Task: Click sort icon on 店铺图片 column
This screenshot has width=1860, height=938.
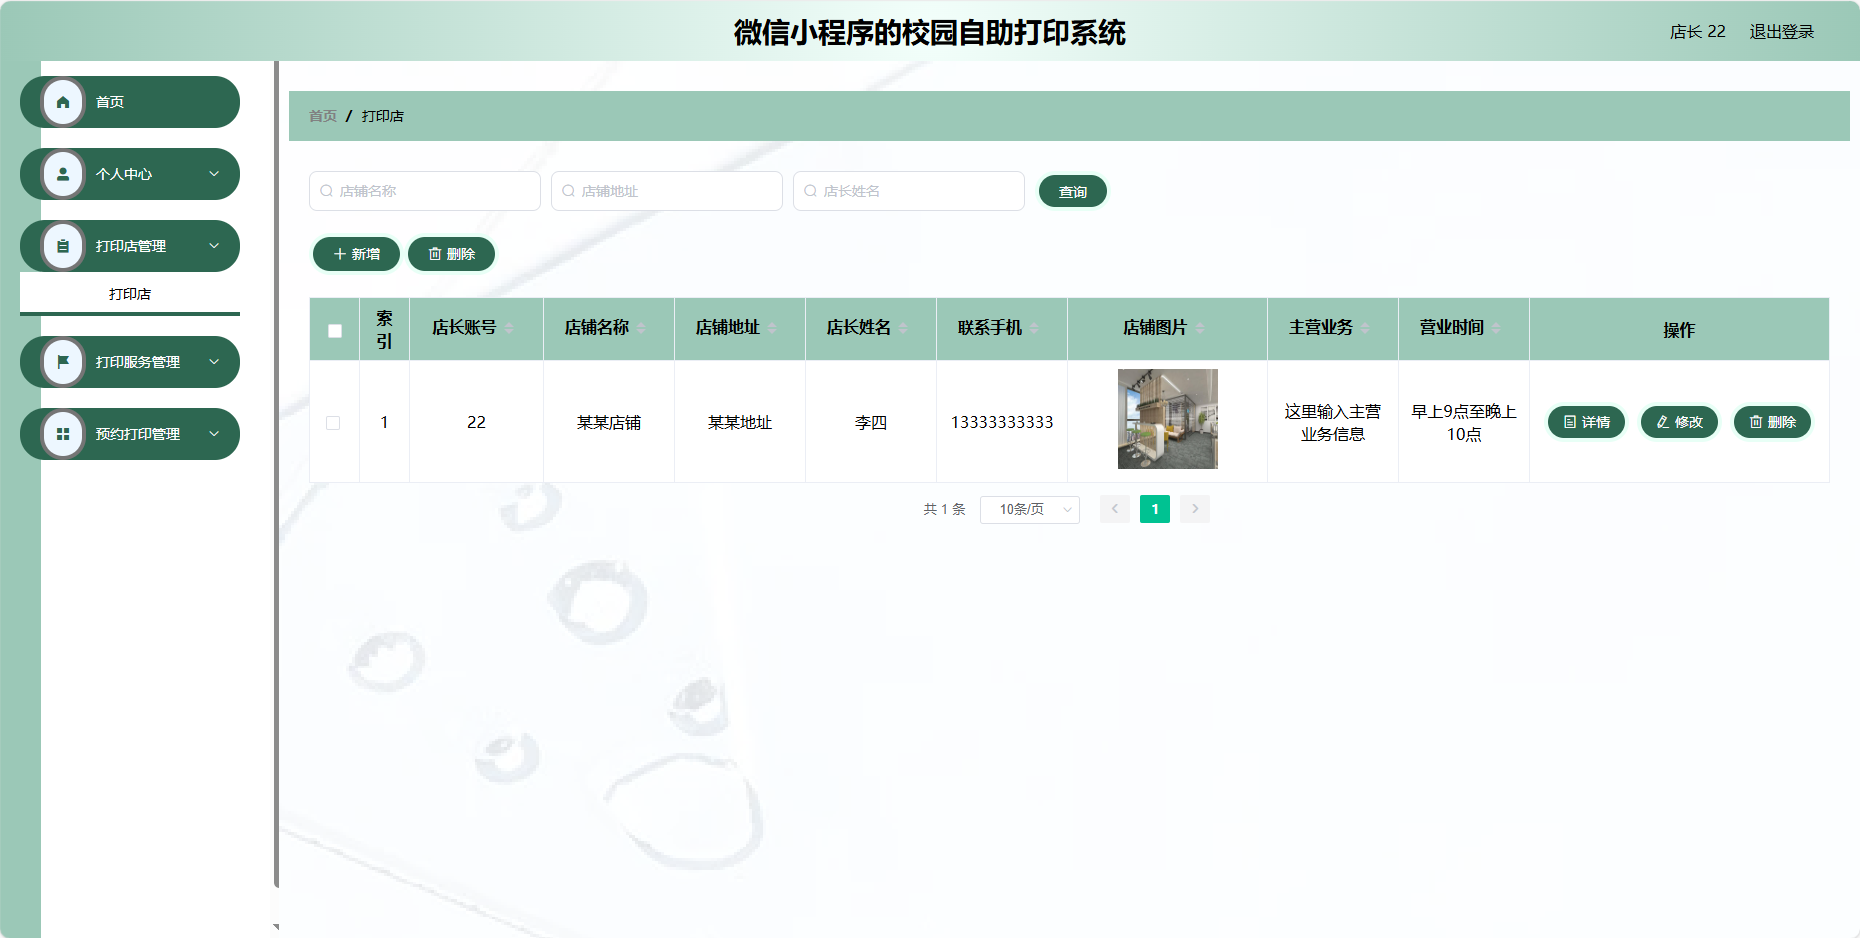Action: (x=1200, y=328)
